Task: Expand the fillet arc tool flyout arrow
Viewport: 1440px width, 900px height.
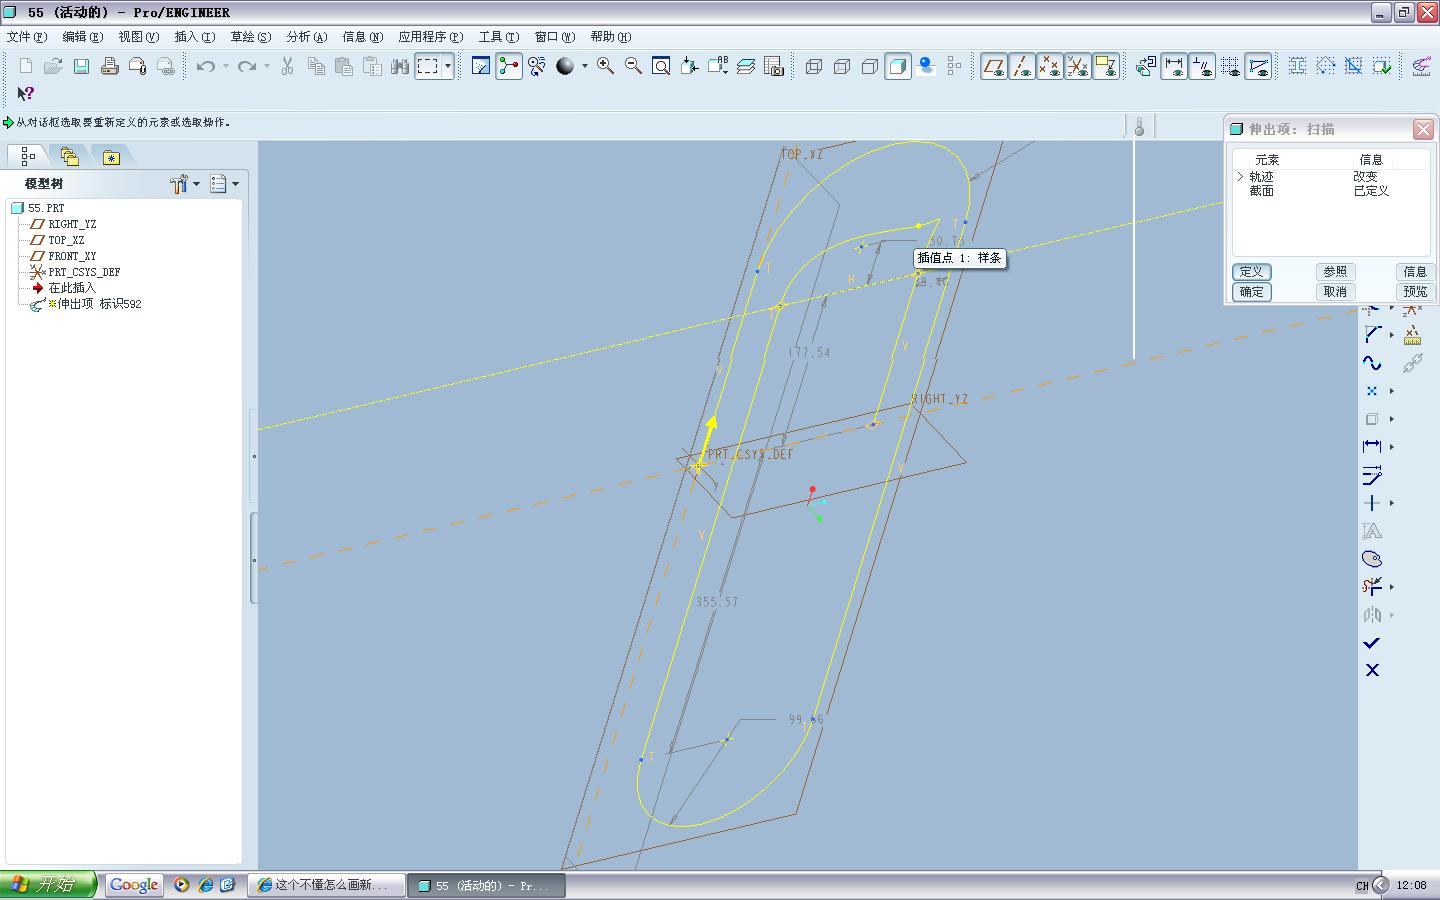Action: 1392,335
